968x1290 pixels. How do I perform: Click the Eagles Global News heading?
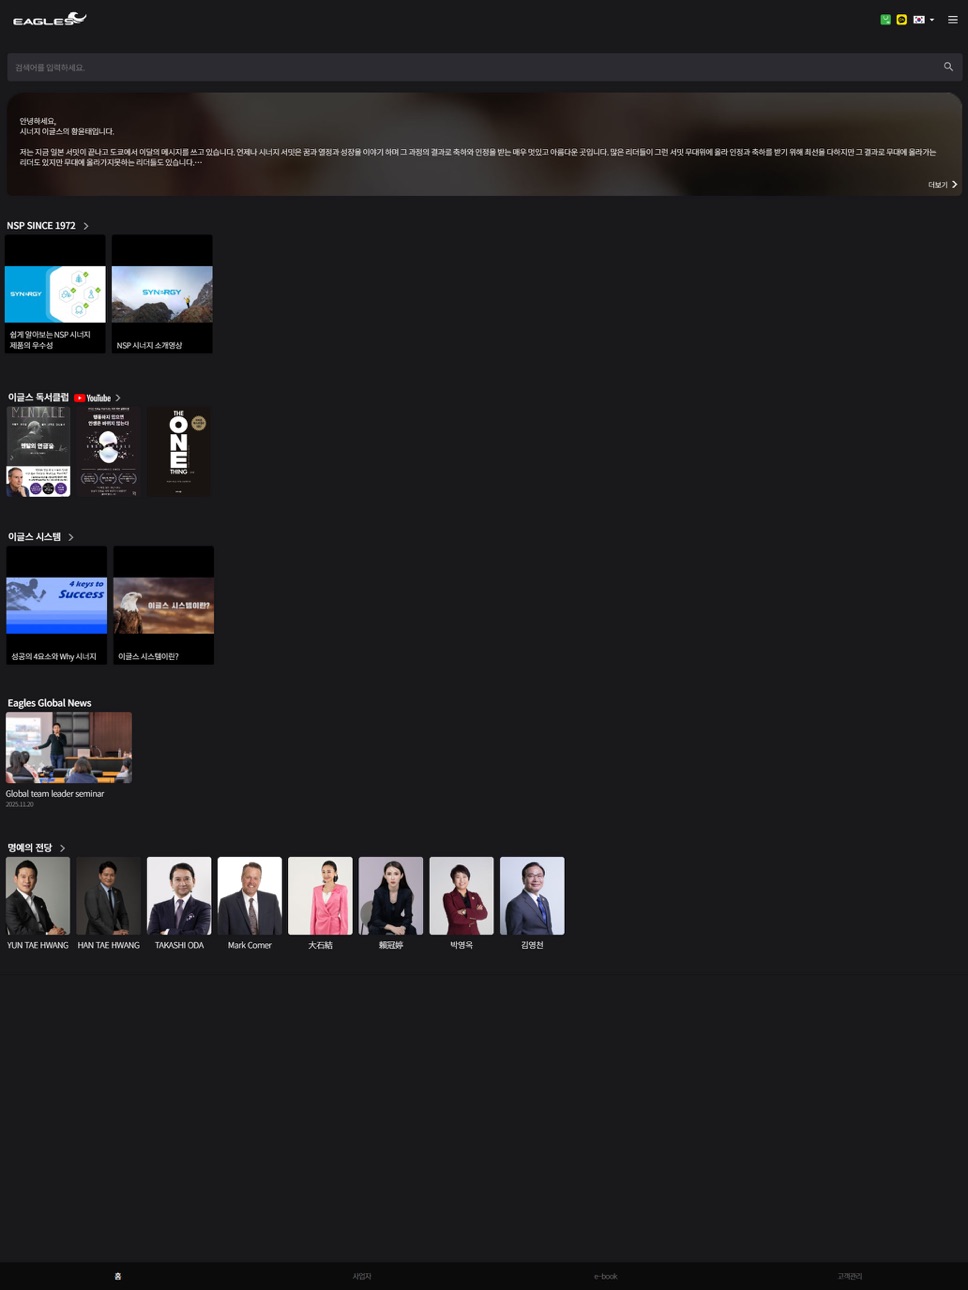pyautogui.click(x=49, y=703)
